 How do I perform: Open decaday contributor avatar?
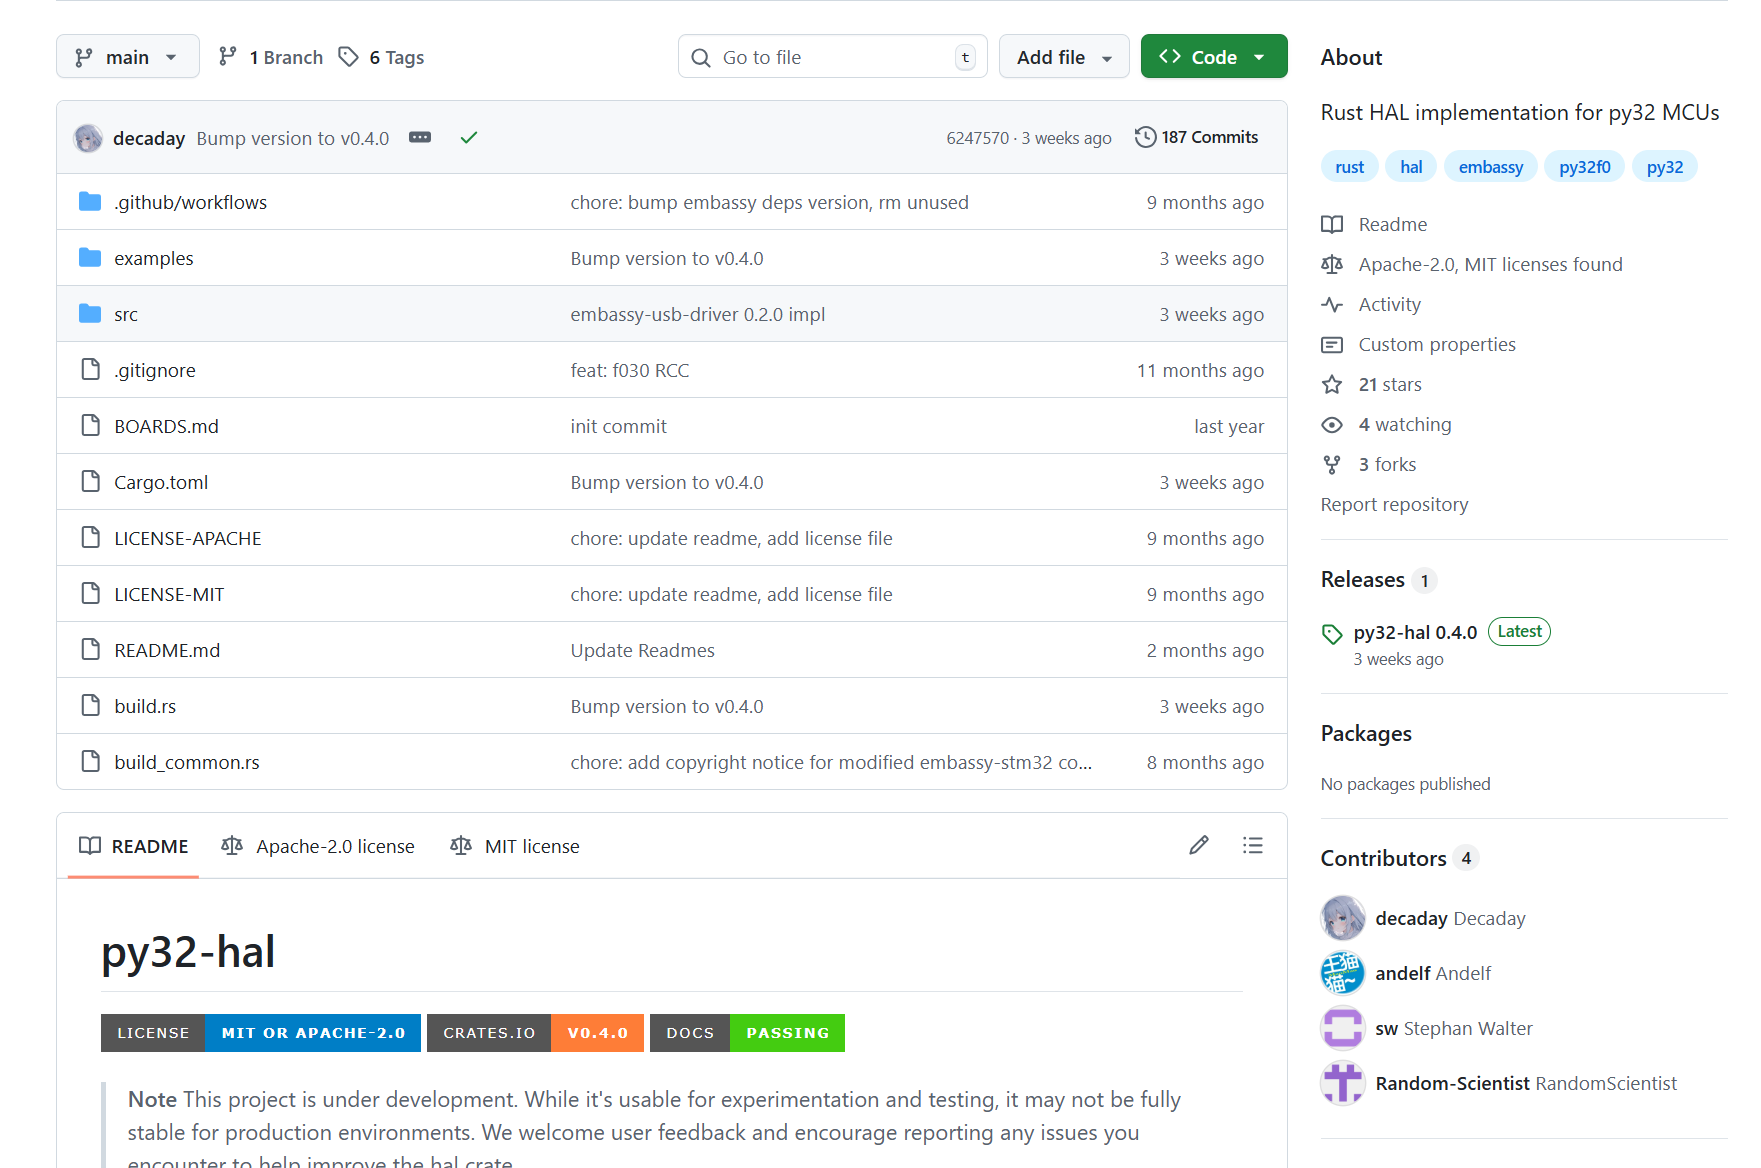(x=1342, y=918)
